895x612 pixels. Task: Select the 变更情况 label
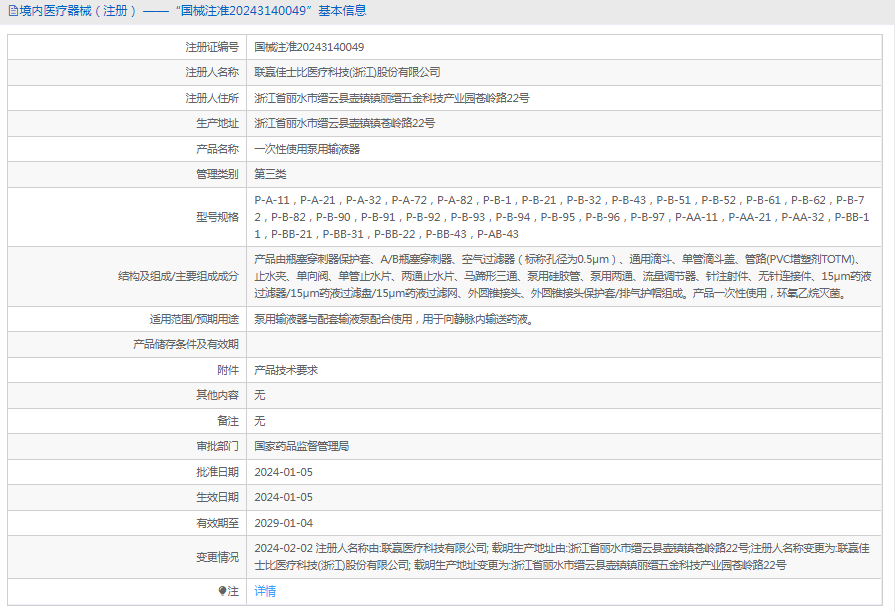click(217, 557)
